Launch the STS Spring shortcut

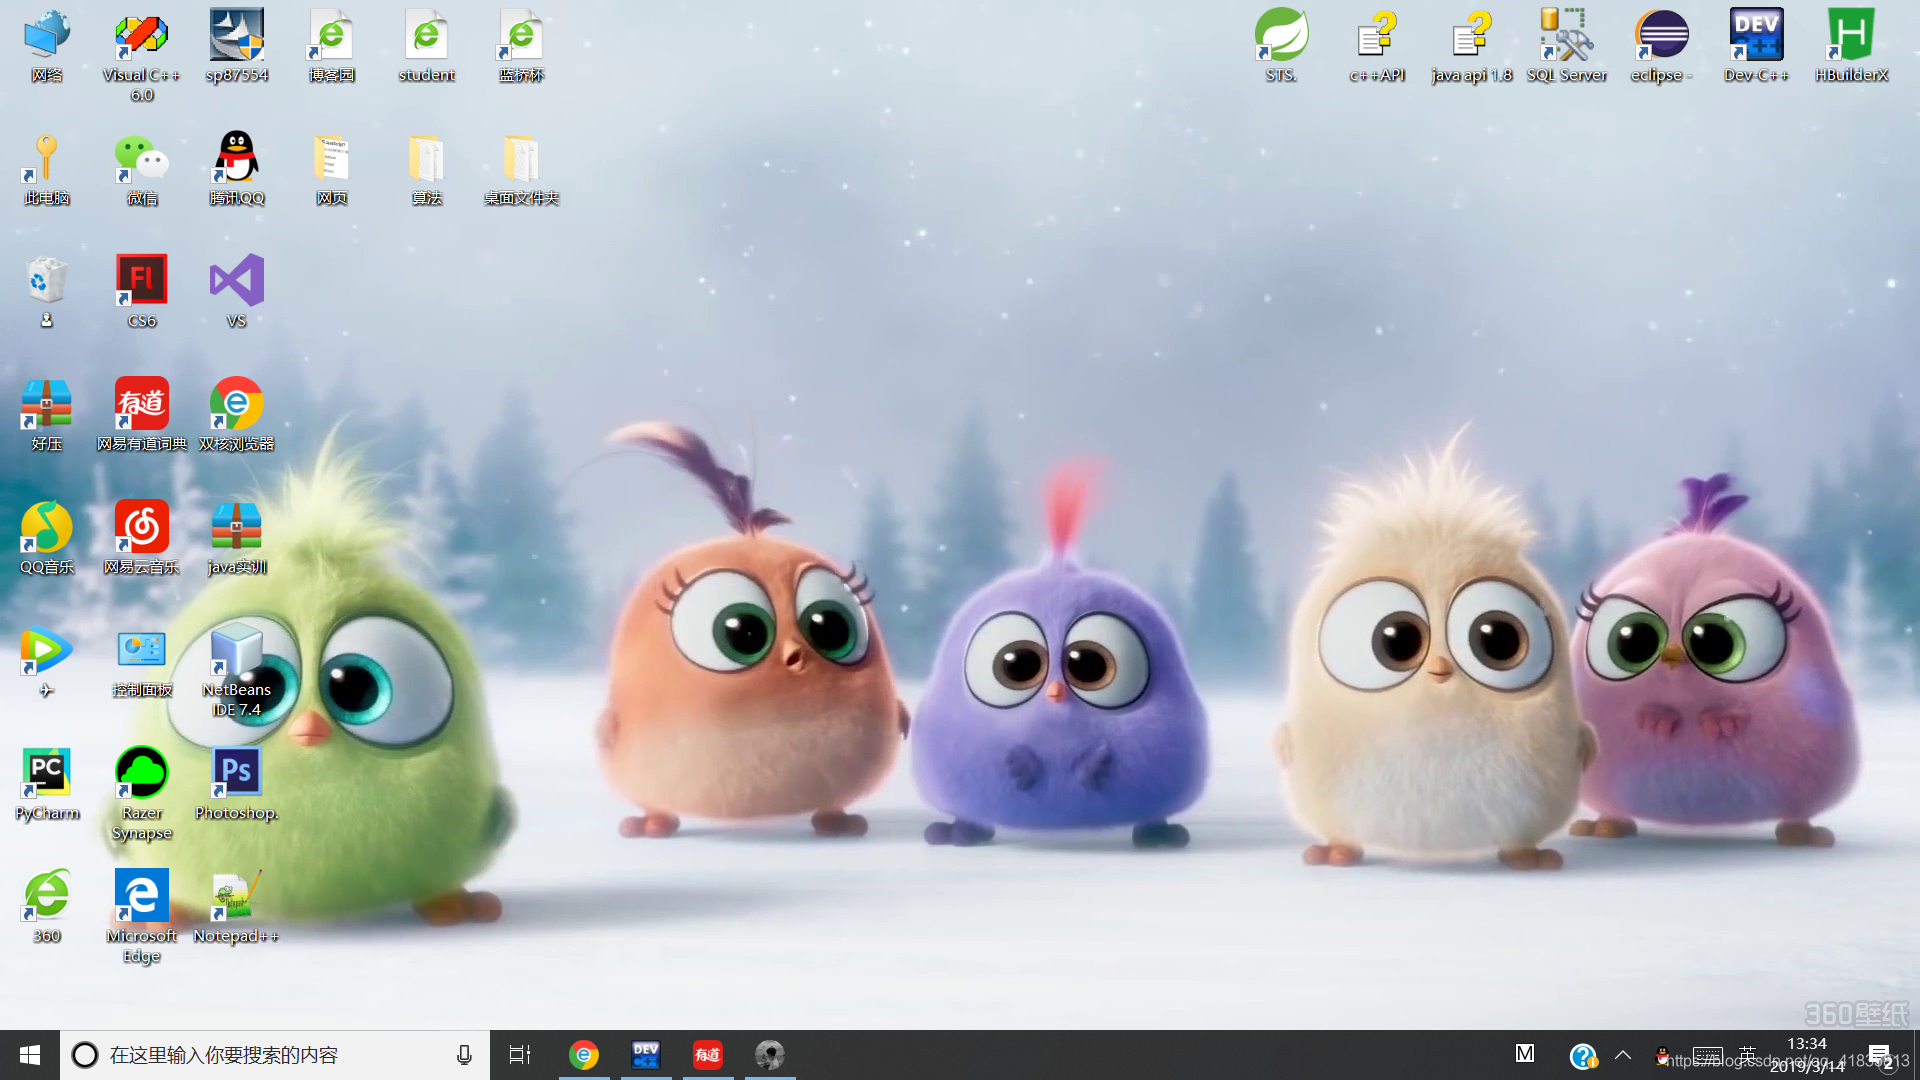1281,46
